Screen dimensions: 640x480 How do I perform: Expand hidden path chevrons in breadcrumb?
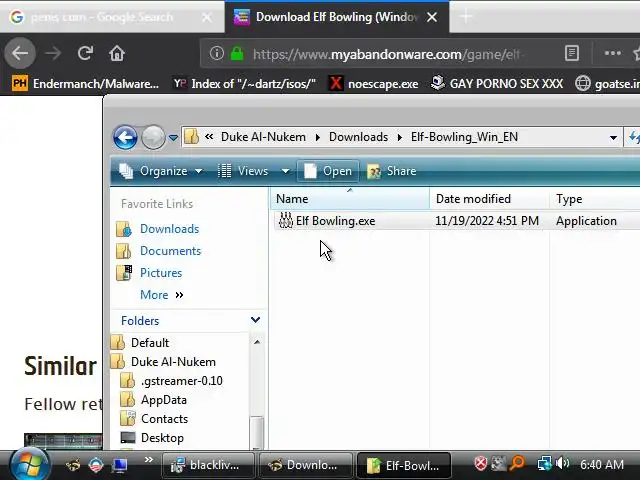coord(209,137)
